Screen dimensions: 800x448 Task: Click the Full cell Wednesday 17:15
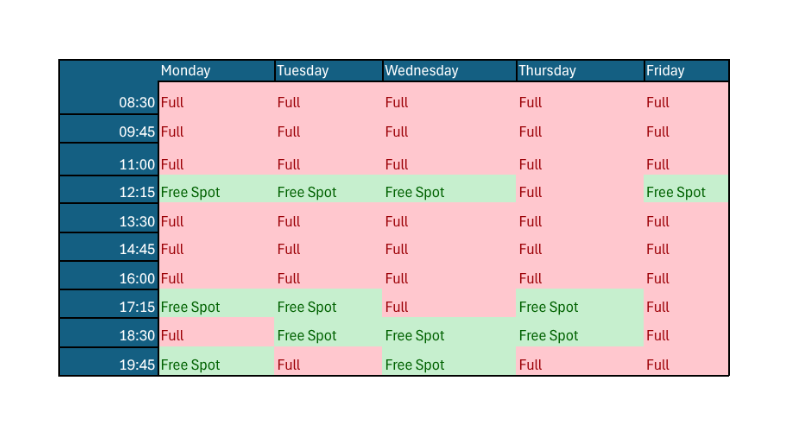pyautogui.click(x=449, y=304)
